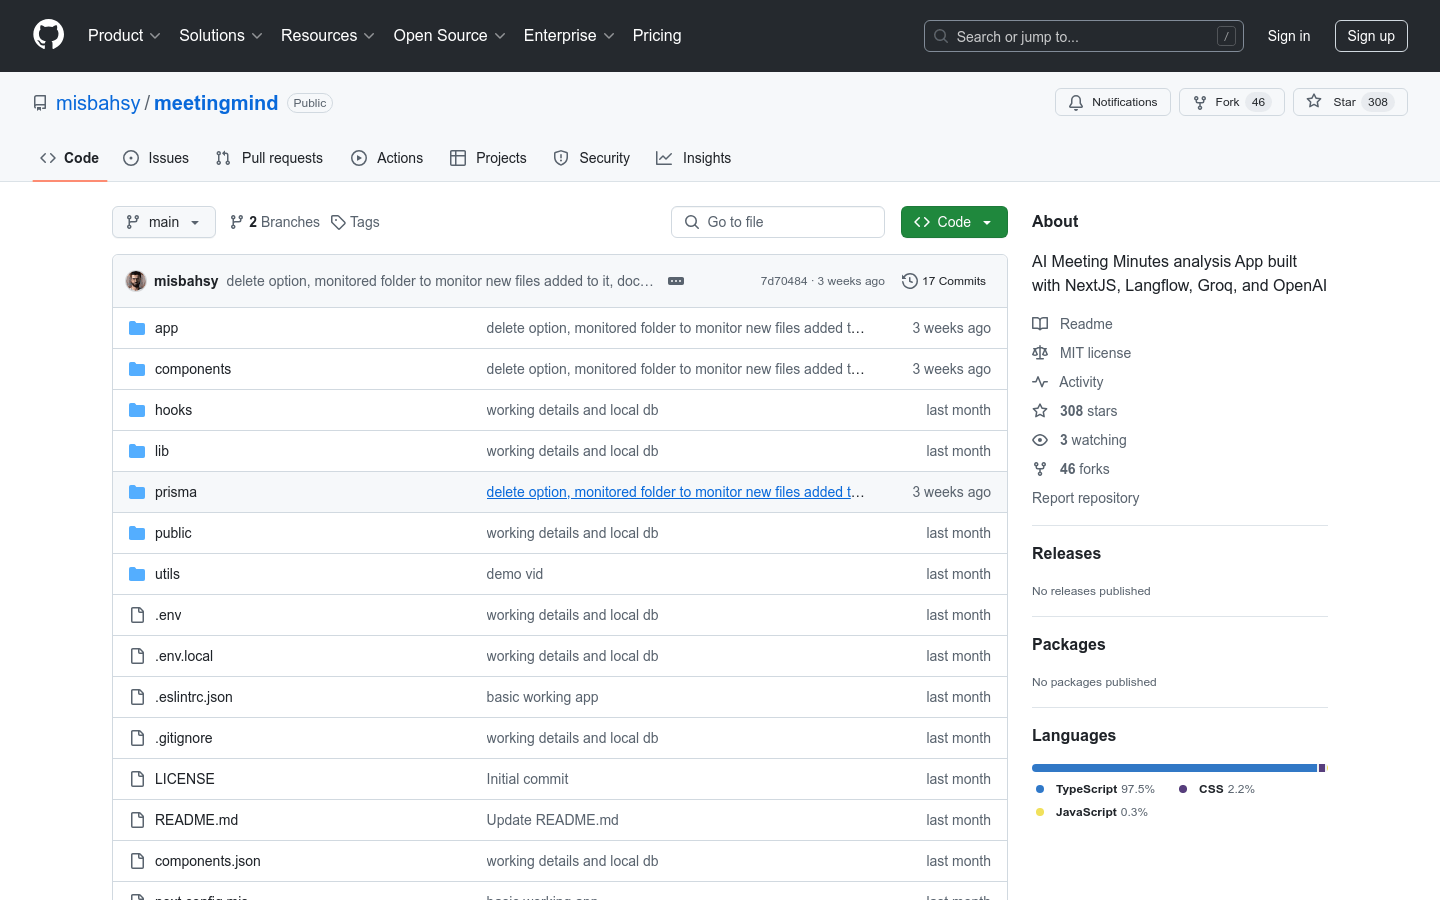The image size is (1440, 900).
Task: Click the Packages heading link
Action: (1069, 644)
